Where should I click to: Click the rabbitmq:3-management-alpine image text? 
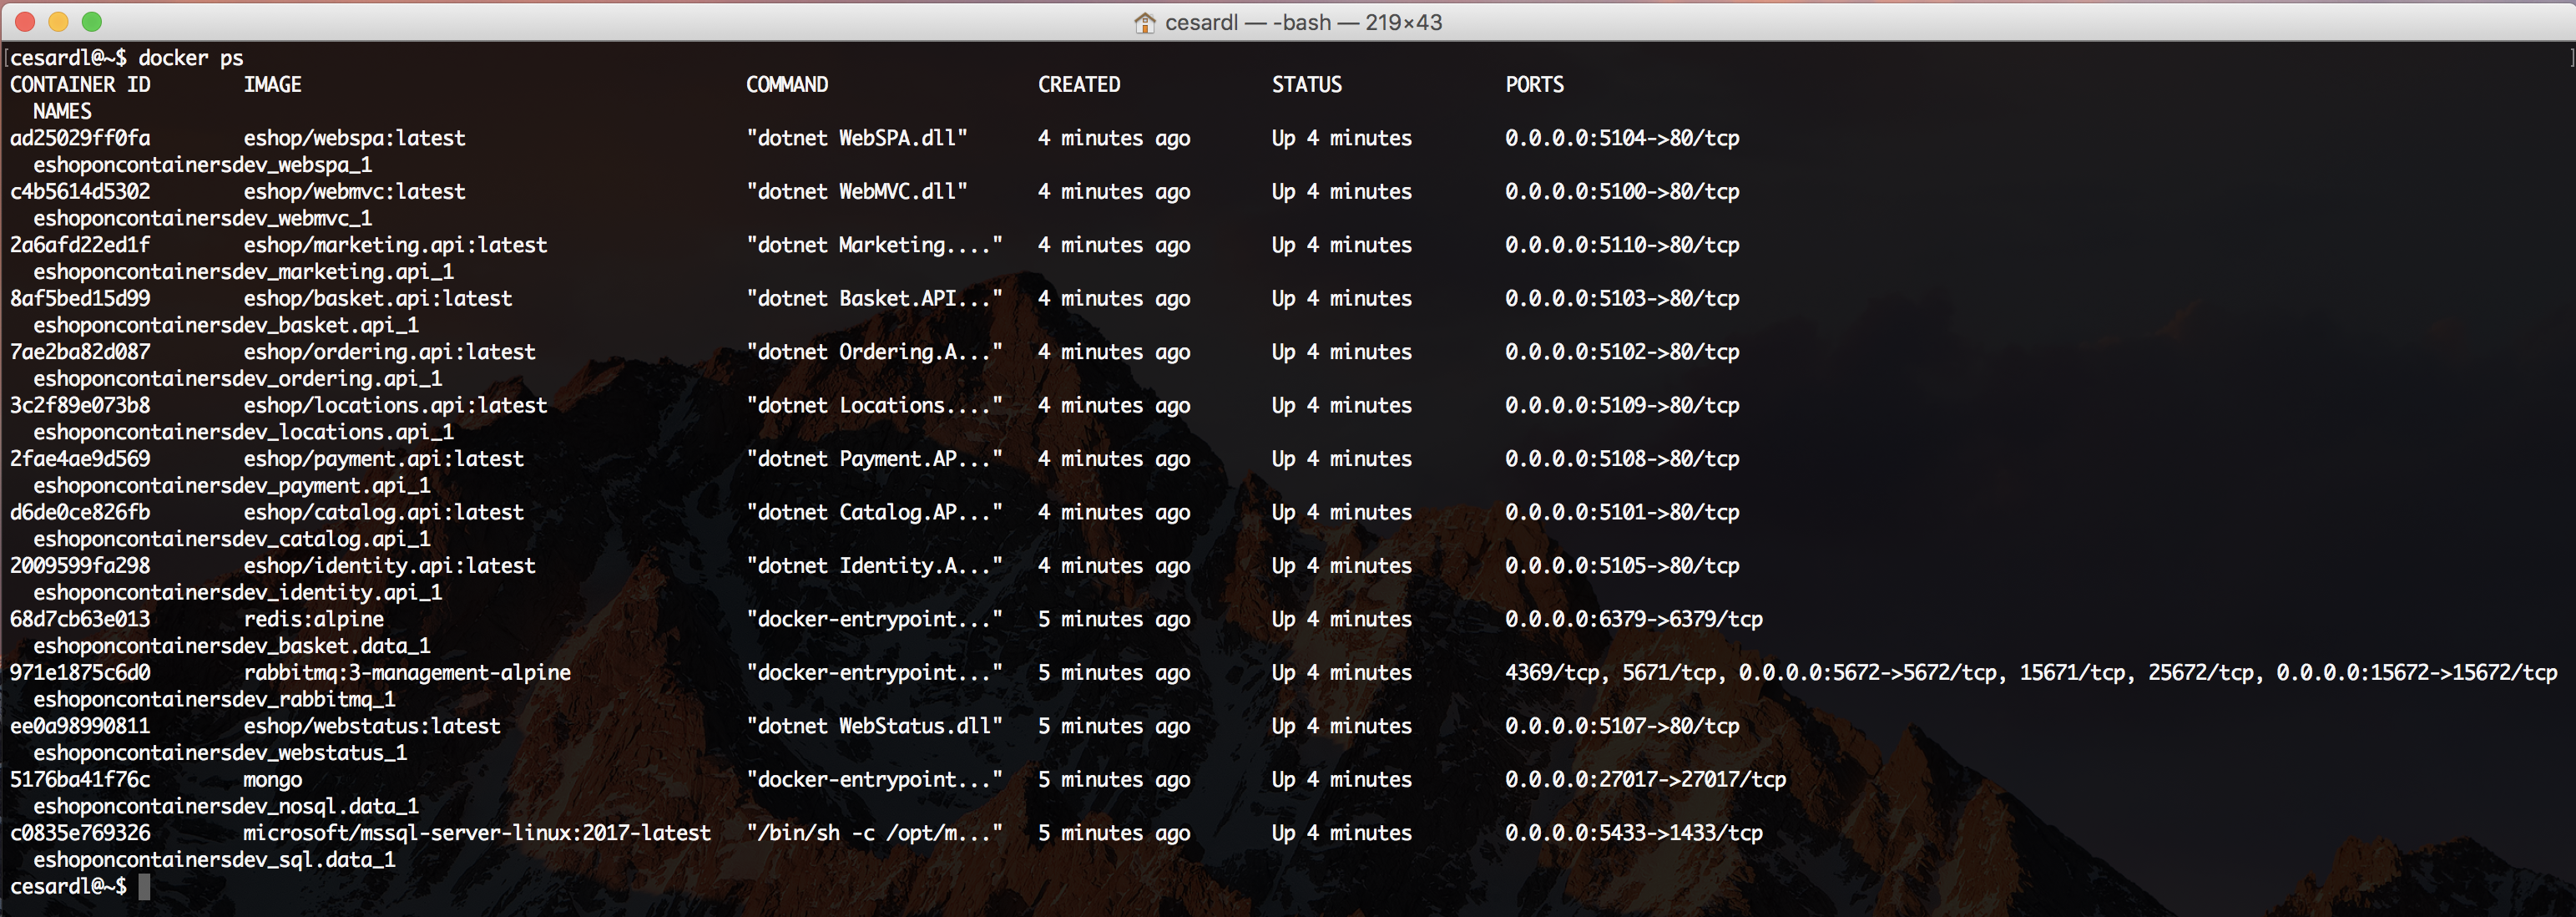(407, 673)
